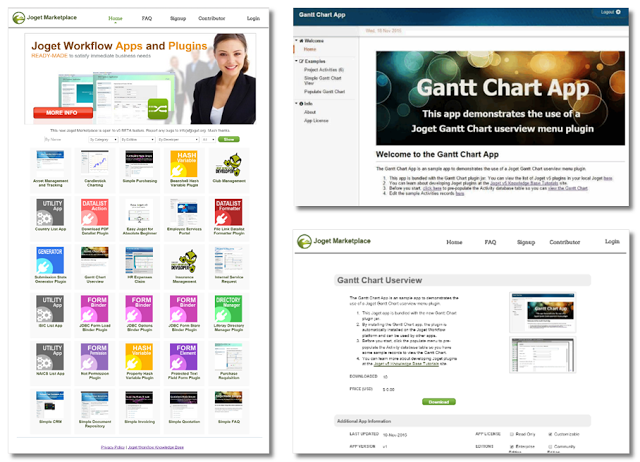The image size is (640, 462).
Task: Click the red MORE INFO button
Action: click(62, 113)
